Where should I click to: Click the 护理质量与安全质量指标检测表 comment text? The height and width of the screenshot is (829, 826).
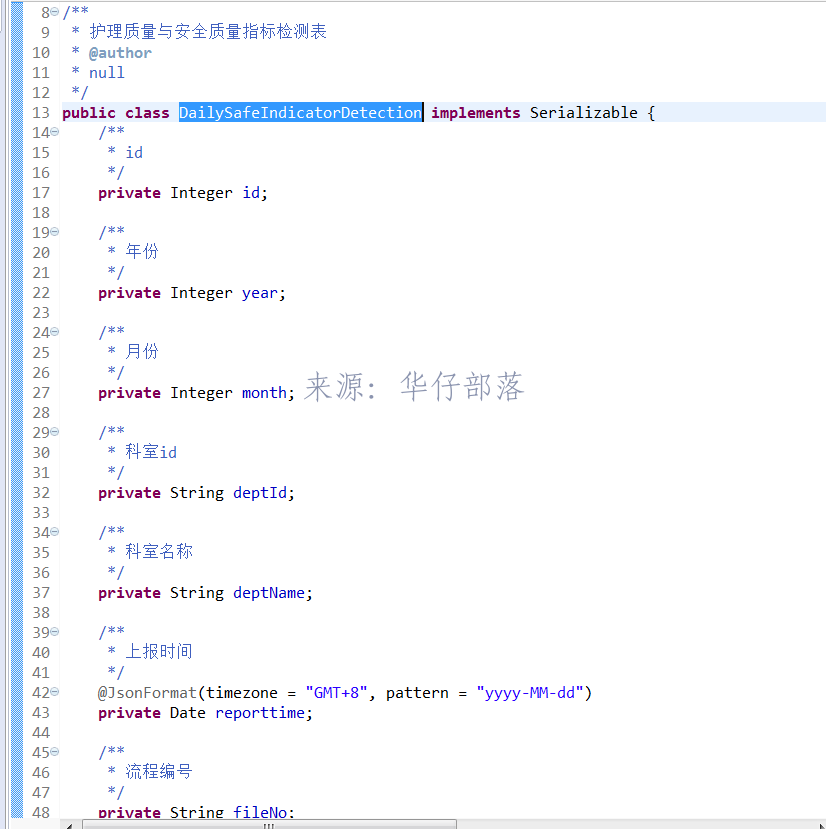(208, 32)
